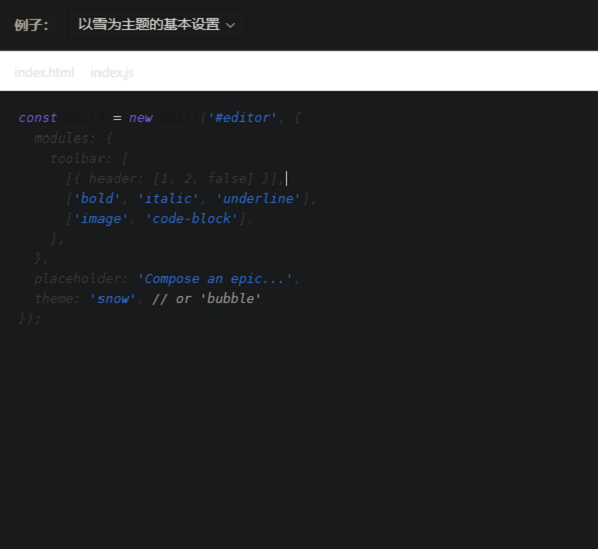598x549 pixels.
Task: Click the 'bold' string in toolbar config
Action: (97, 198)
